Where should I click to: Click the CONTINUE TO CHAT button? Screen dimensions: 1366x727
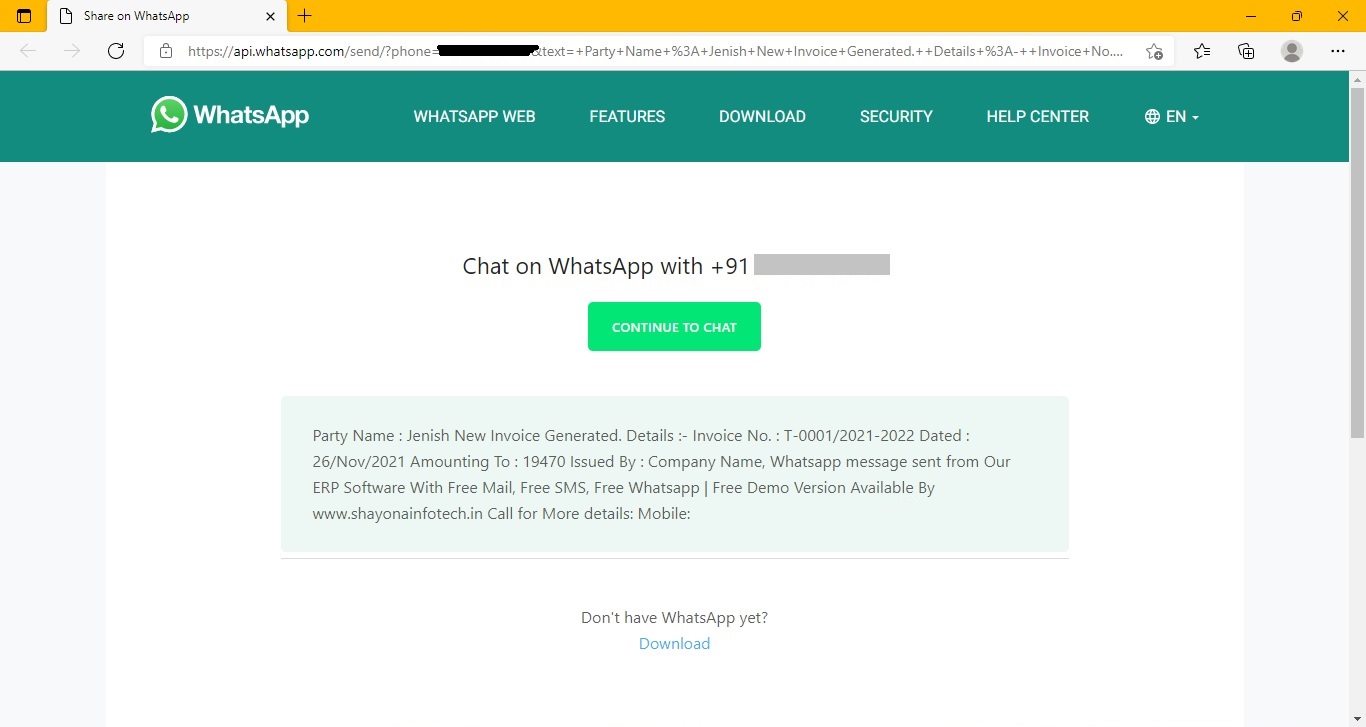(x=674, y=327)
